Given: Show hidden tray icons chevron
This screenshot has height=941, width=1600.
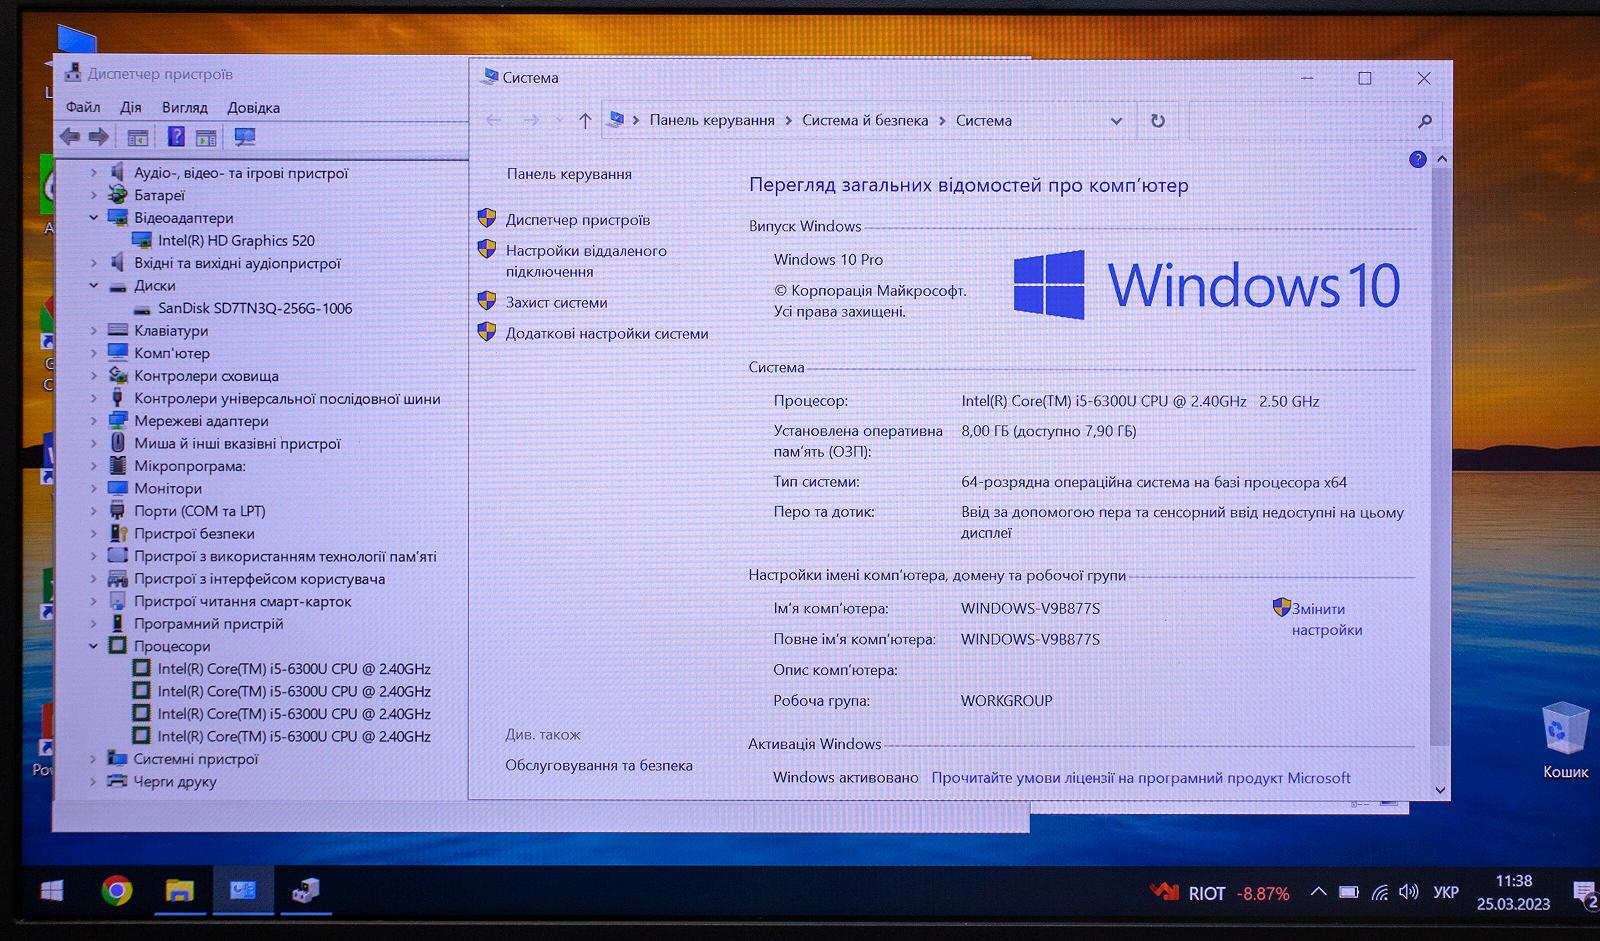Looking at the screenshot, I should [1319, 892].
